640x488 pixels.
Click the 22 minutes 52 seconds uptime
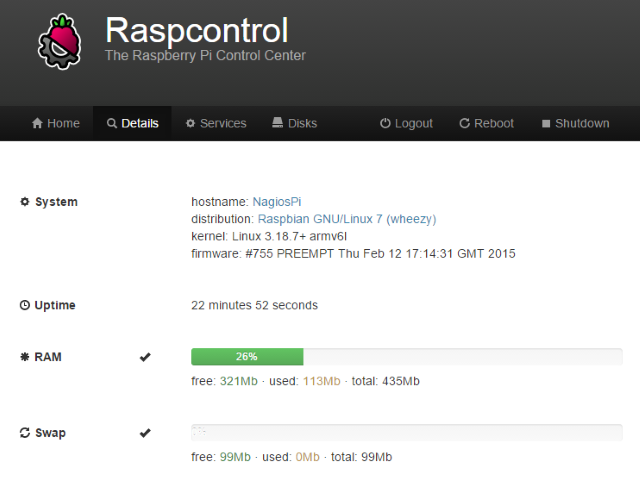(x=254, y=305)
